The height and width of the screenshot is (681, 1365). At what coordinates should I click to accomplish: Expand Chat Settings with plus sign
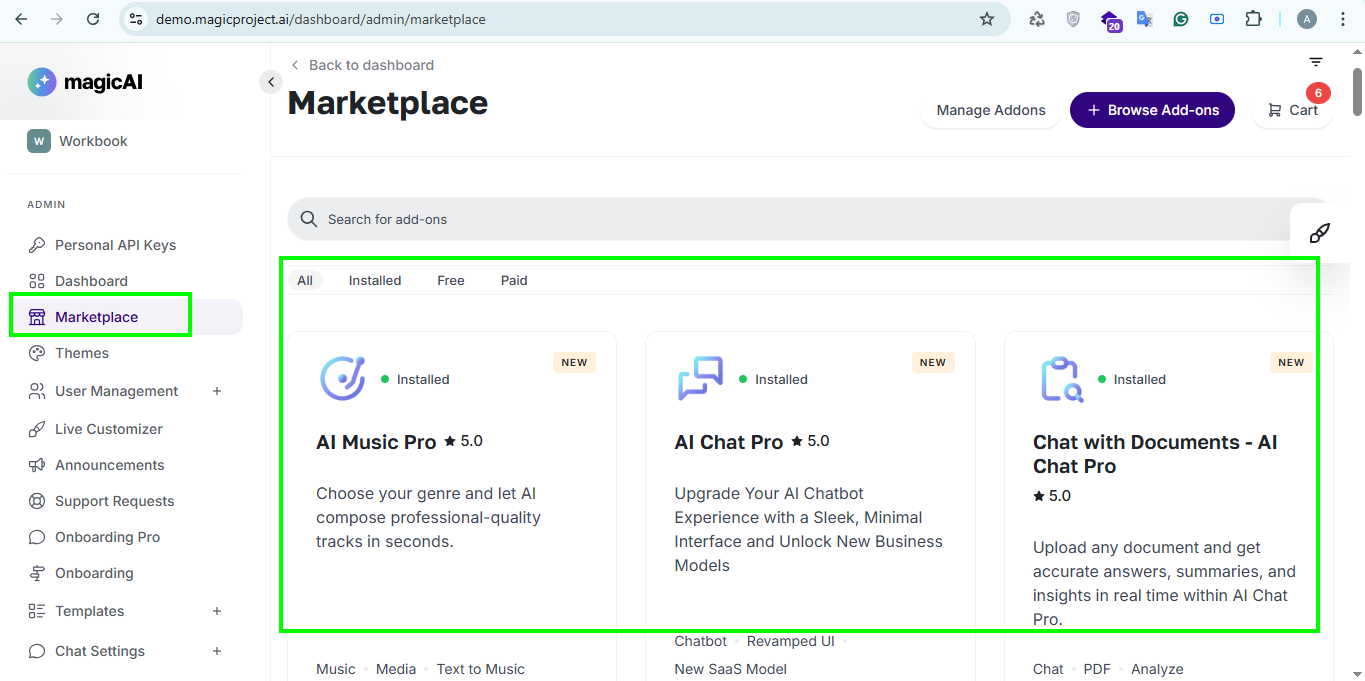(217, 651)
